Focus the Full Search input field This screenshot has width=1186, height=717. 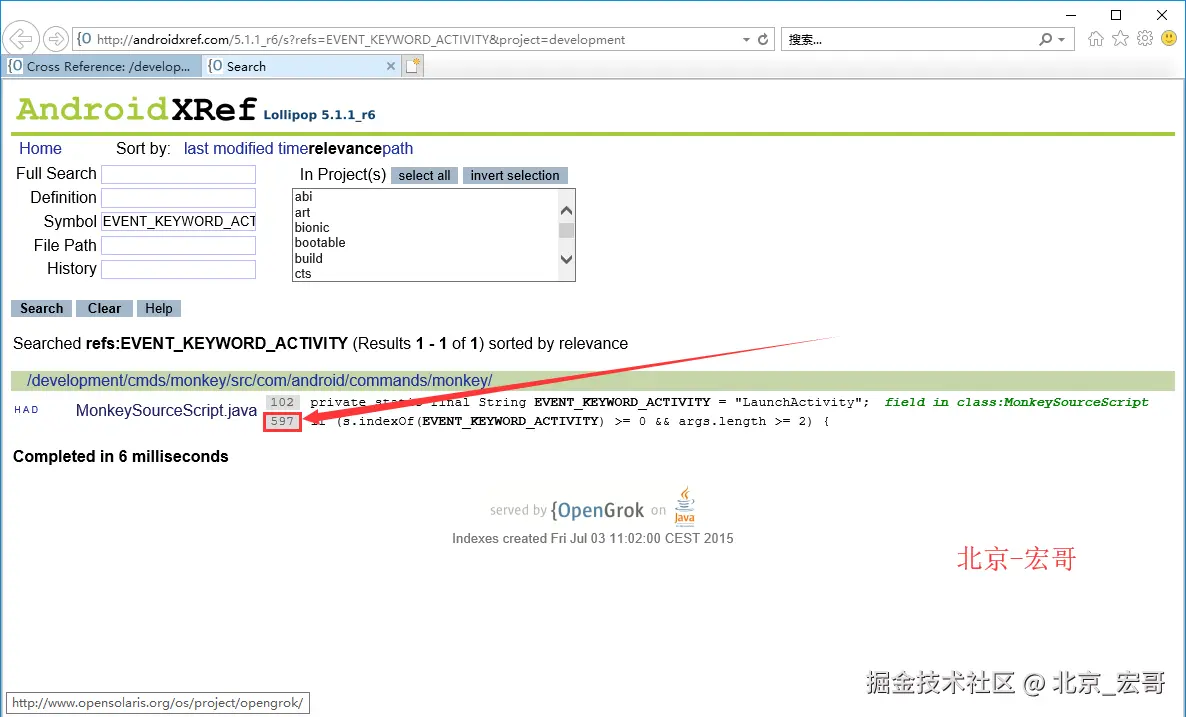tap(179, 174)
